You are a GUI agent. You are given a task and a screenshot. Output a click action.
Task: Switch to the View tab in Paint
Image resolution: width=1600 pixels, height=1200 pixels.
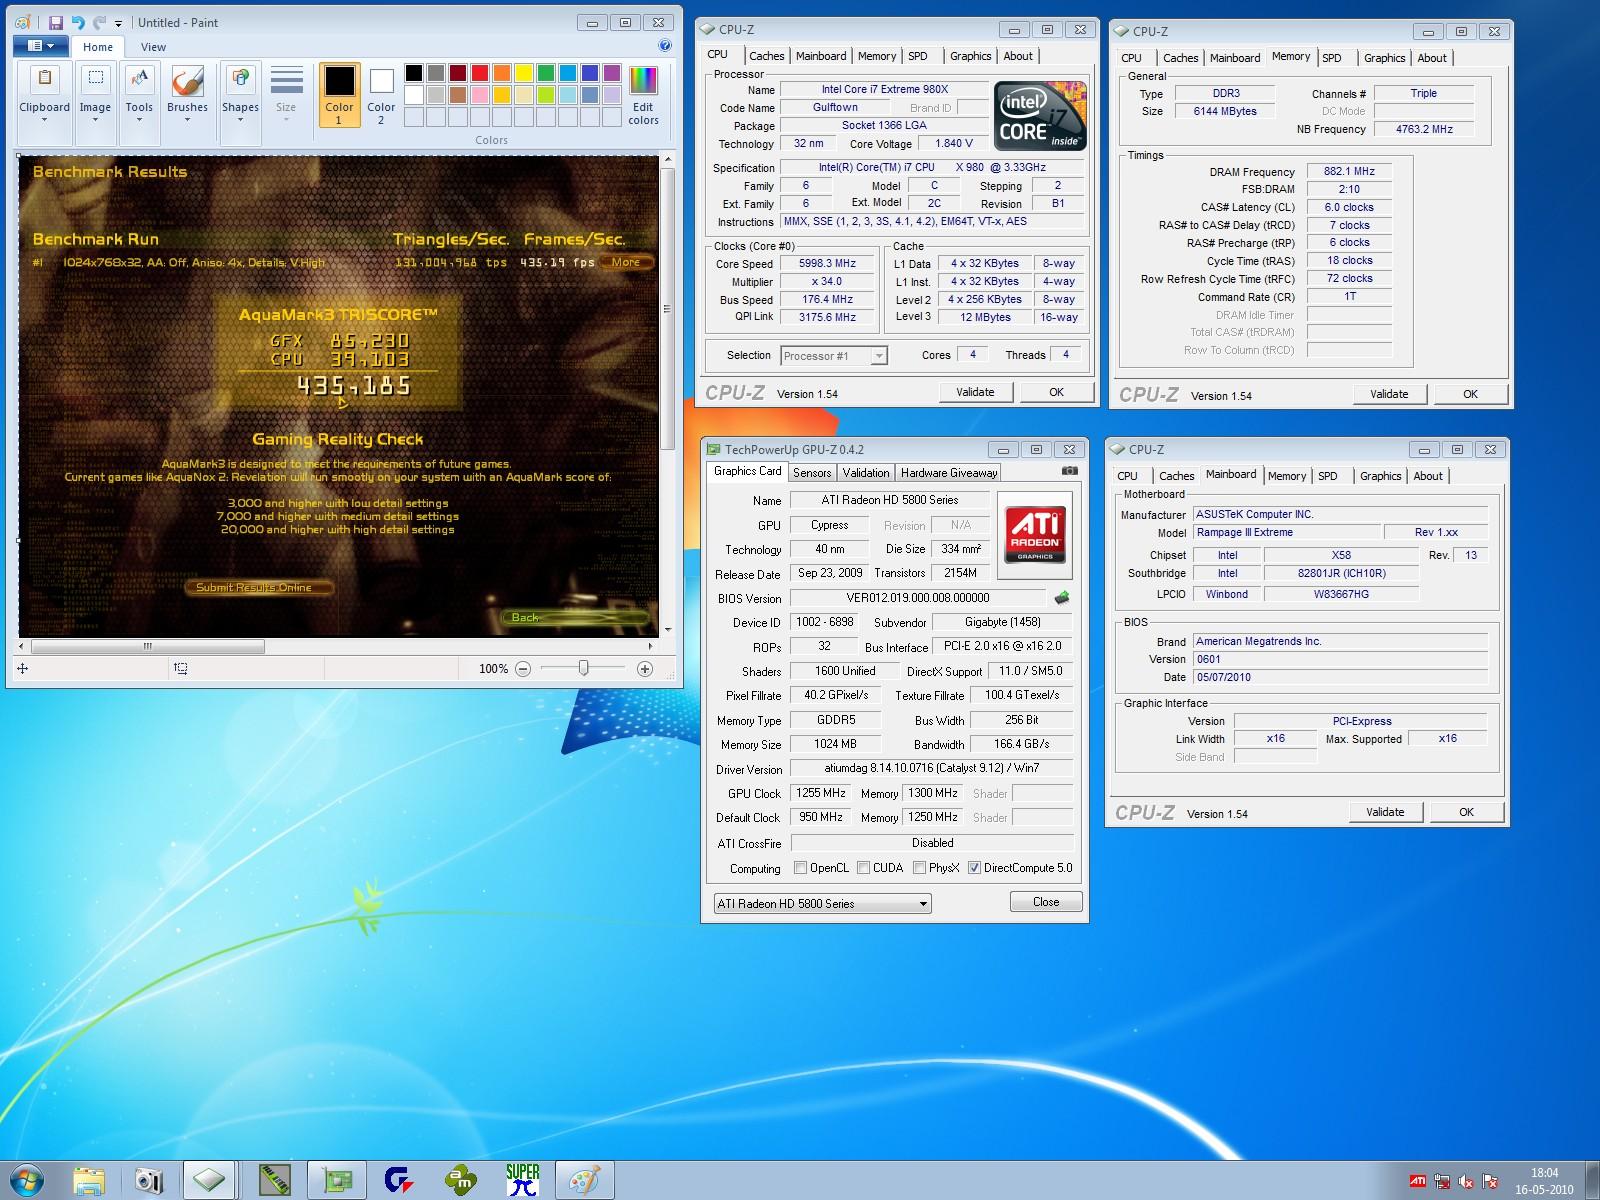point(153,47)
